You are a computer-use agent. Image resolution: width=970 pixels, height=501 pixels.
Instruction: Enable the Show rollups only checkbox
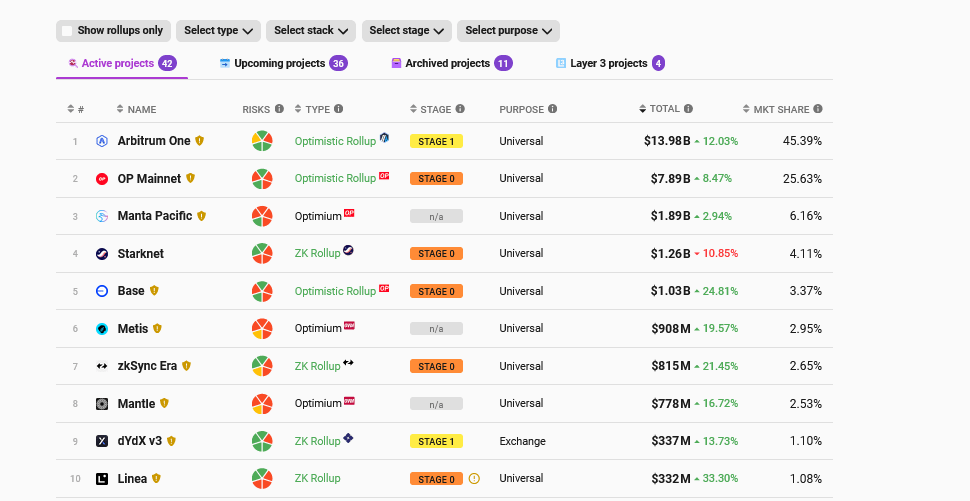[x=67, y=31]
